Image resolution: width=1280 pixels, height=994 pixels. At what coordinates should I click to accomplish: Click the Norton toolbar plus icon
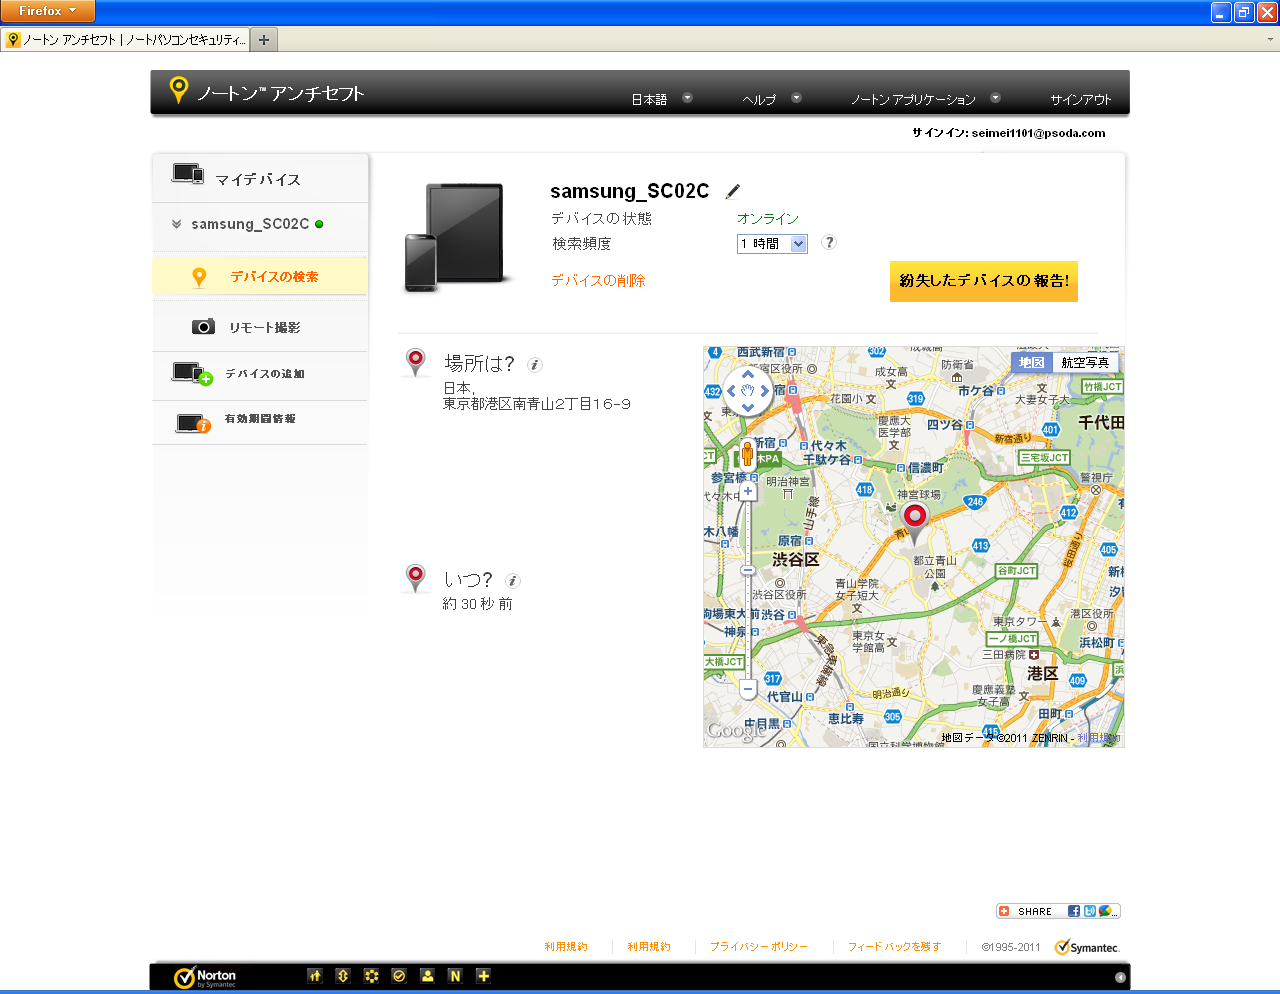[x=483, y=976]
